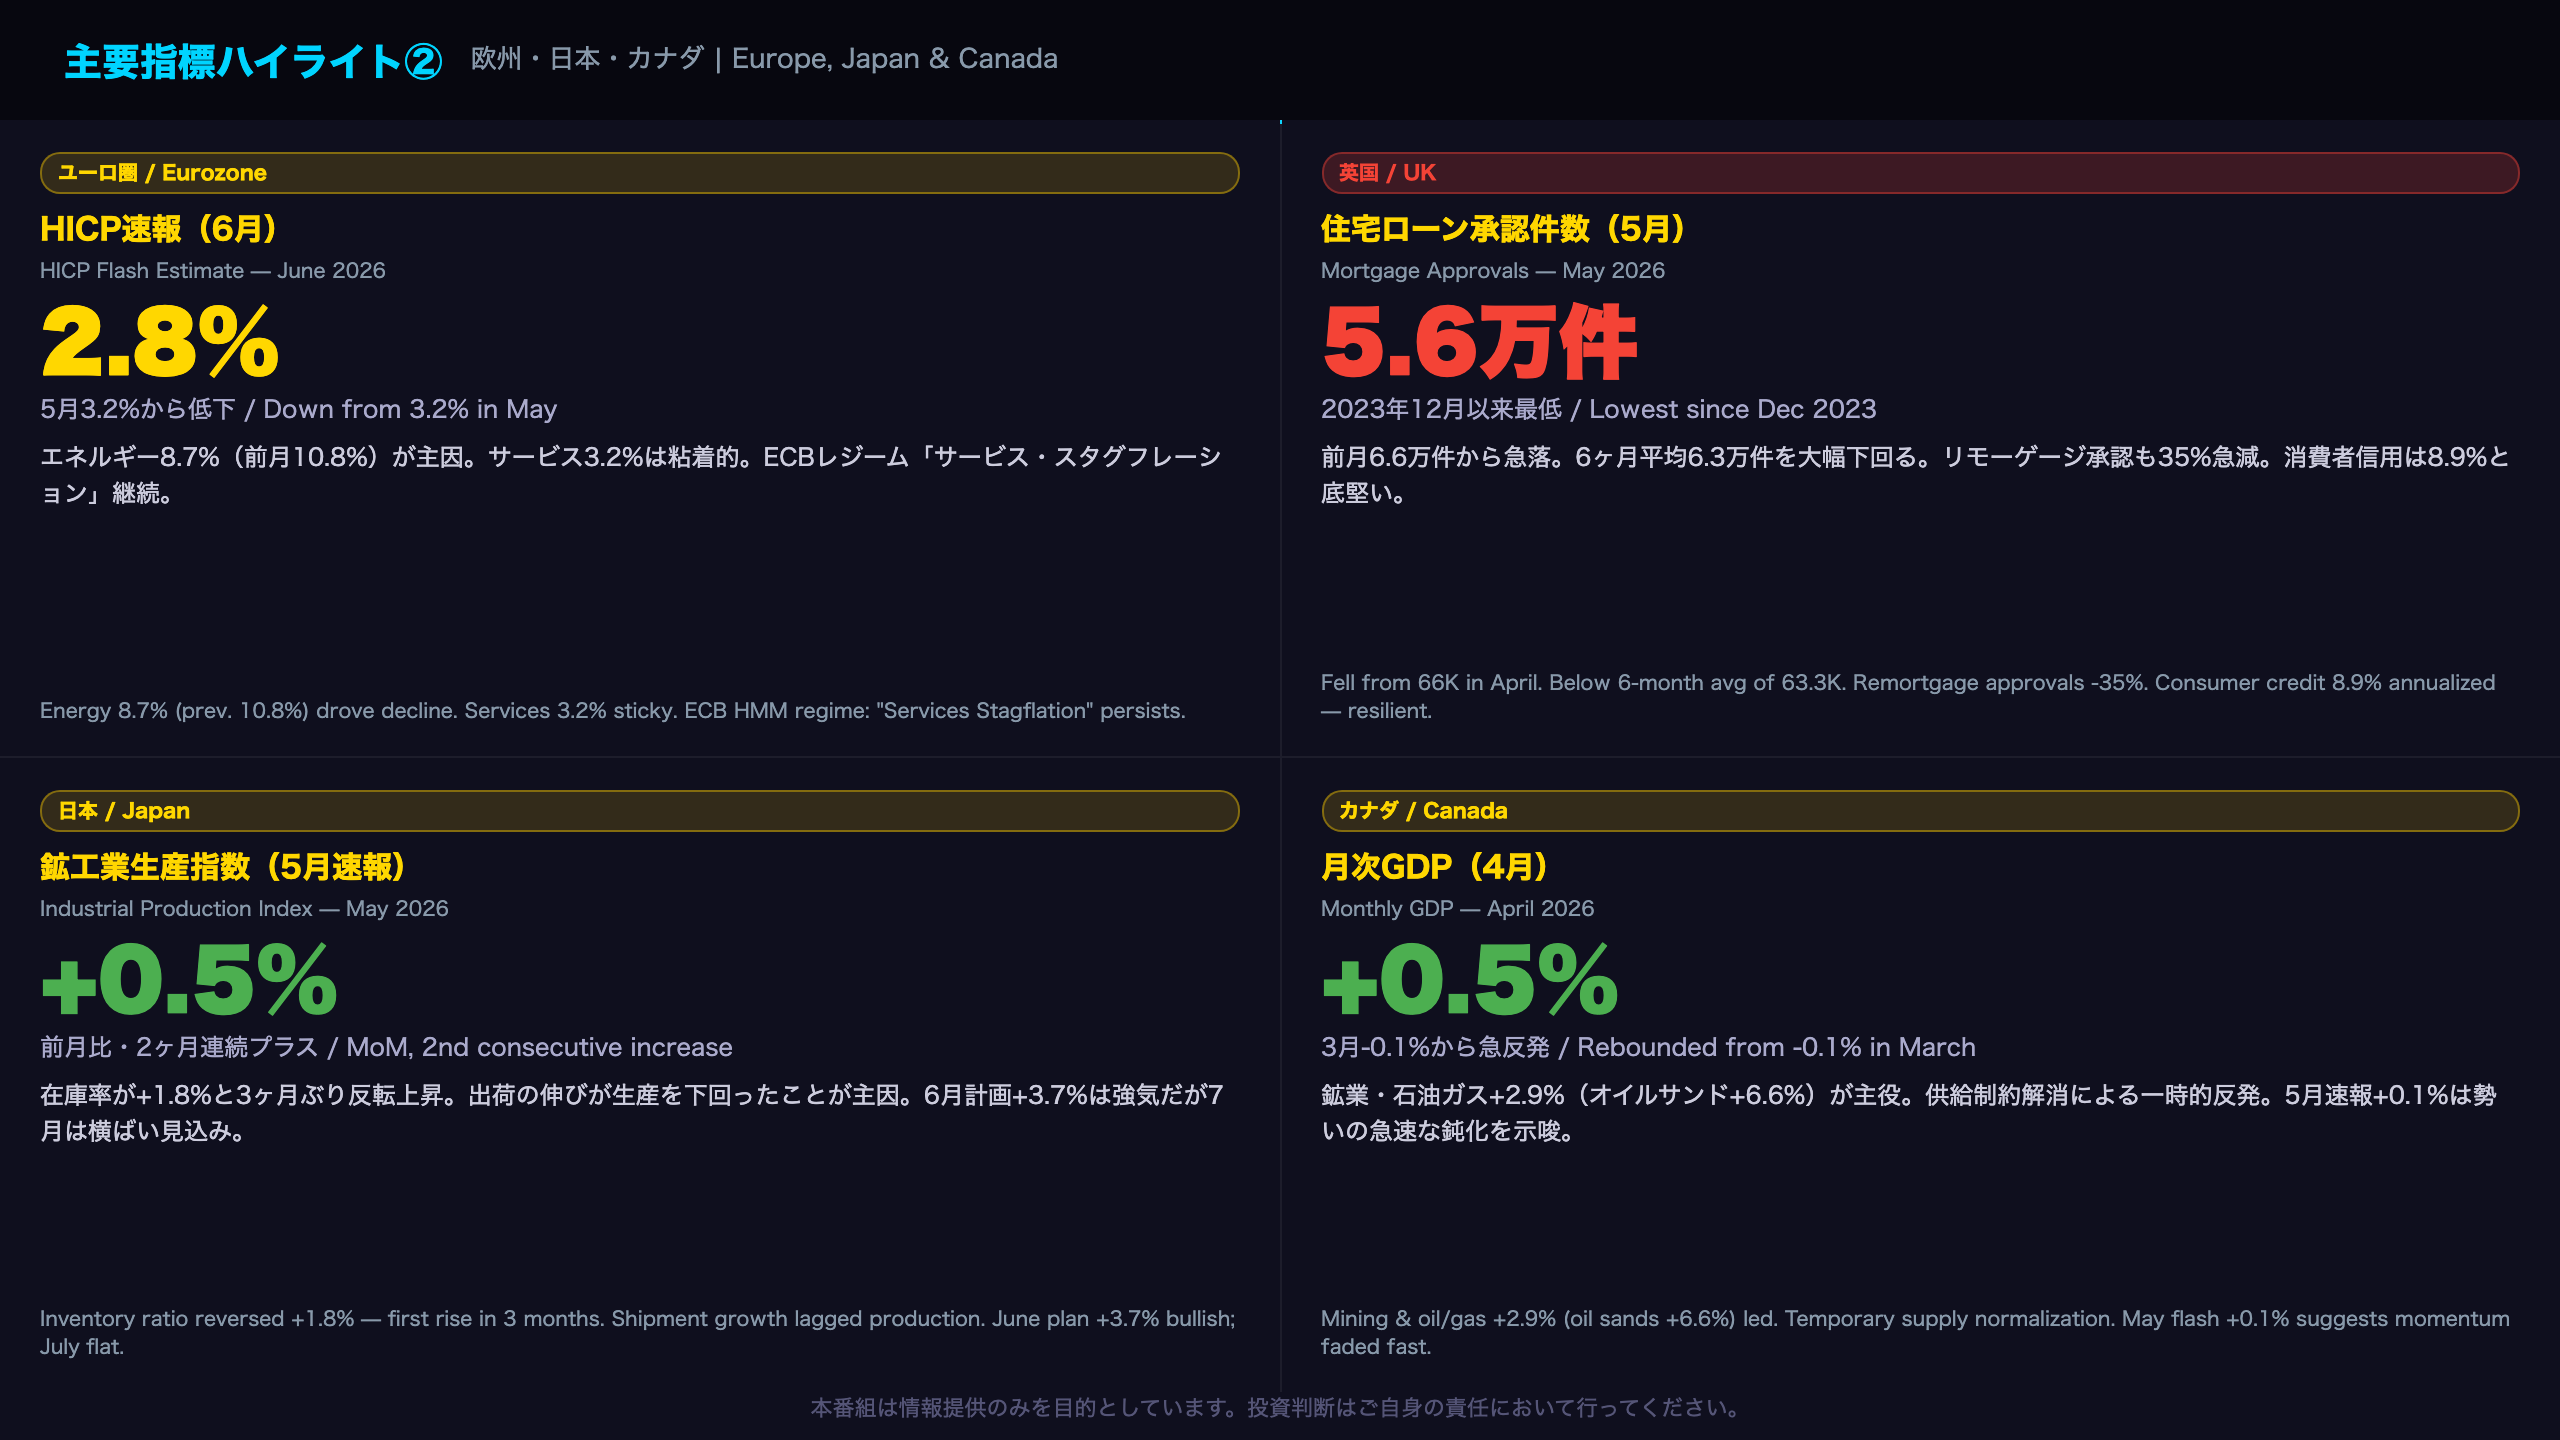Click 'Industrial Production Index — May 2026' line

[x=244, y=909]
